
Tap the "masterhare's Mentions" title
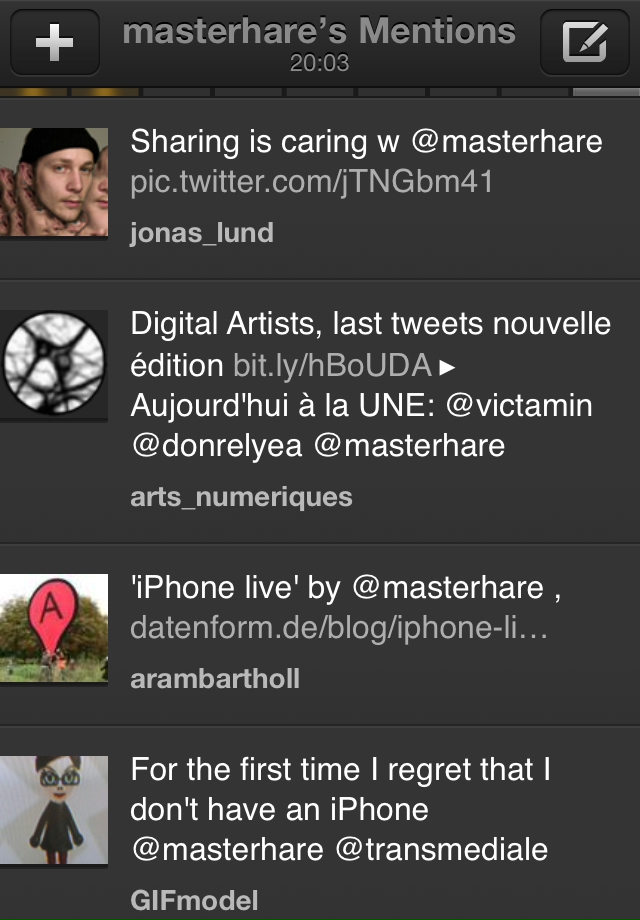pos(319,32)
